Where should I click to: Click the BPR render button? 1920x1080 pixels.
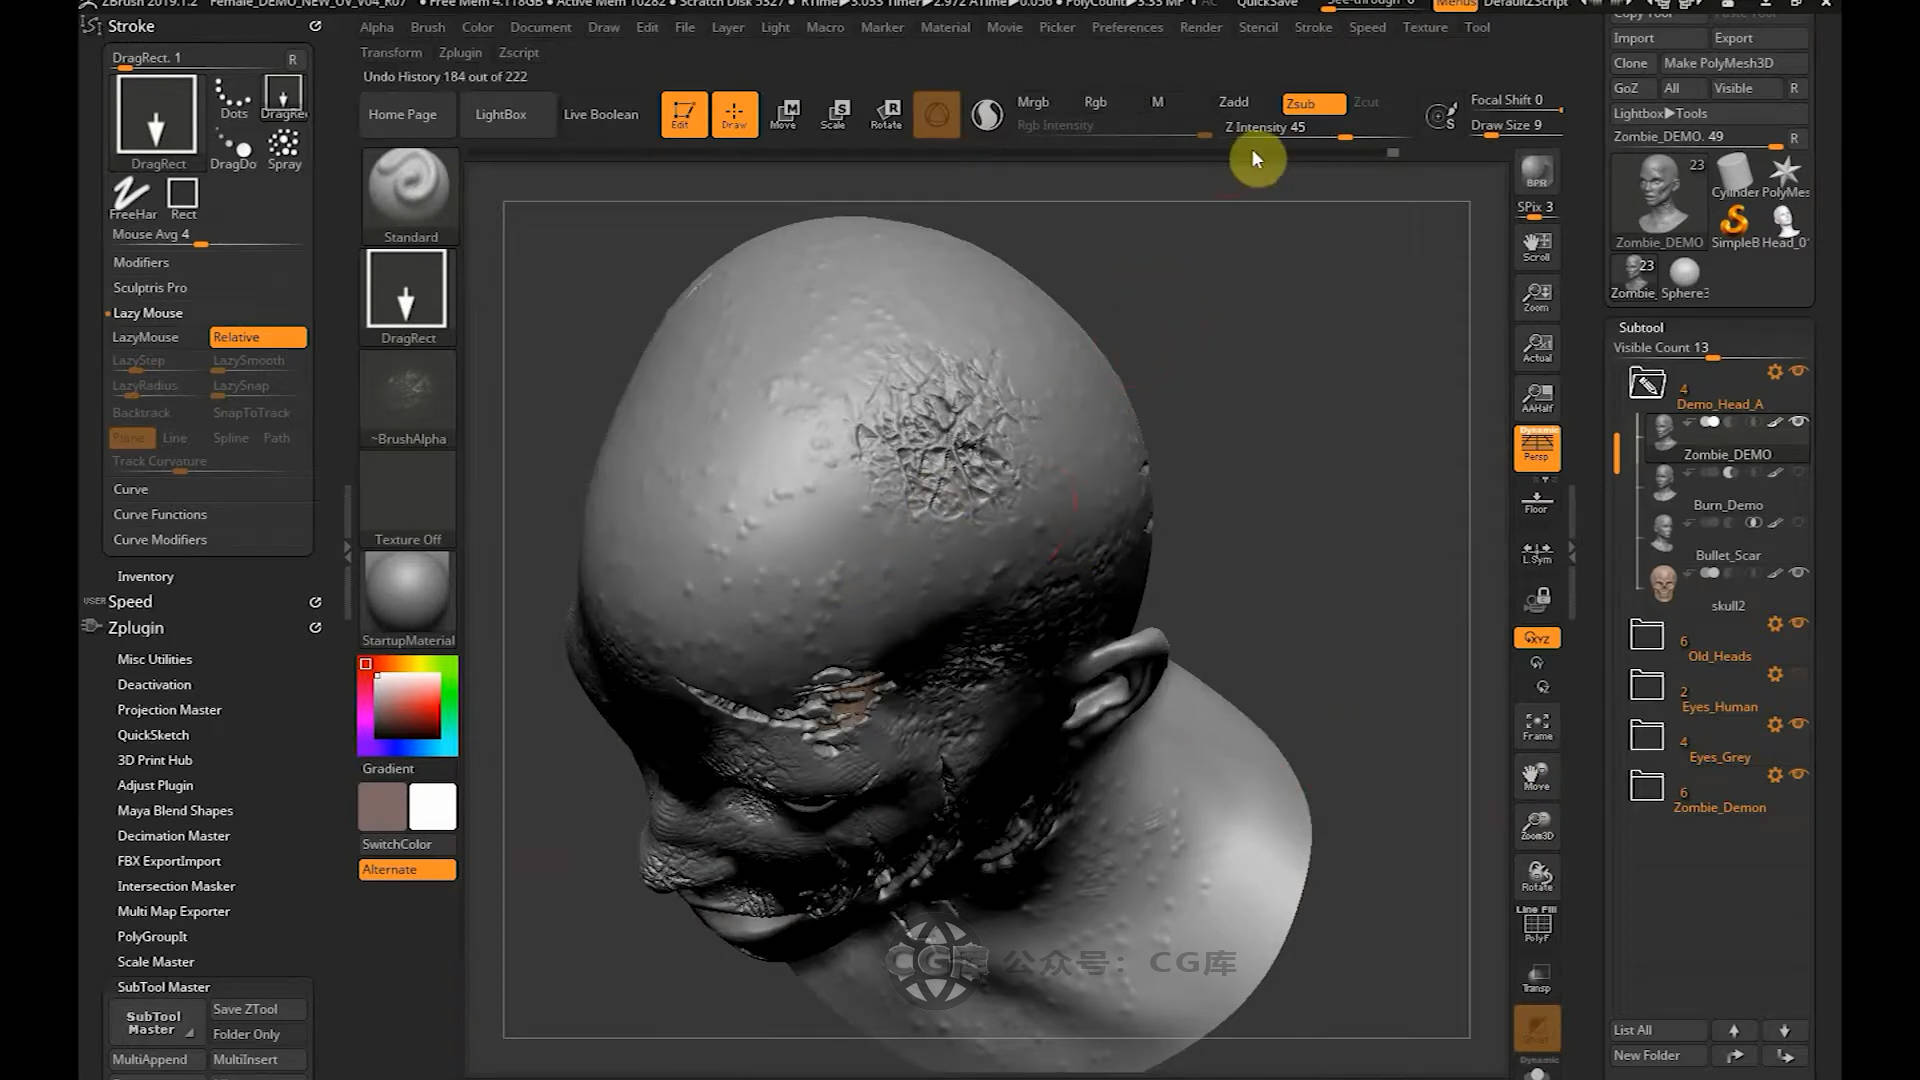click(1537, 172)
